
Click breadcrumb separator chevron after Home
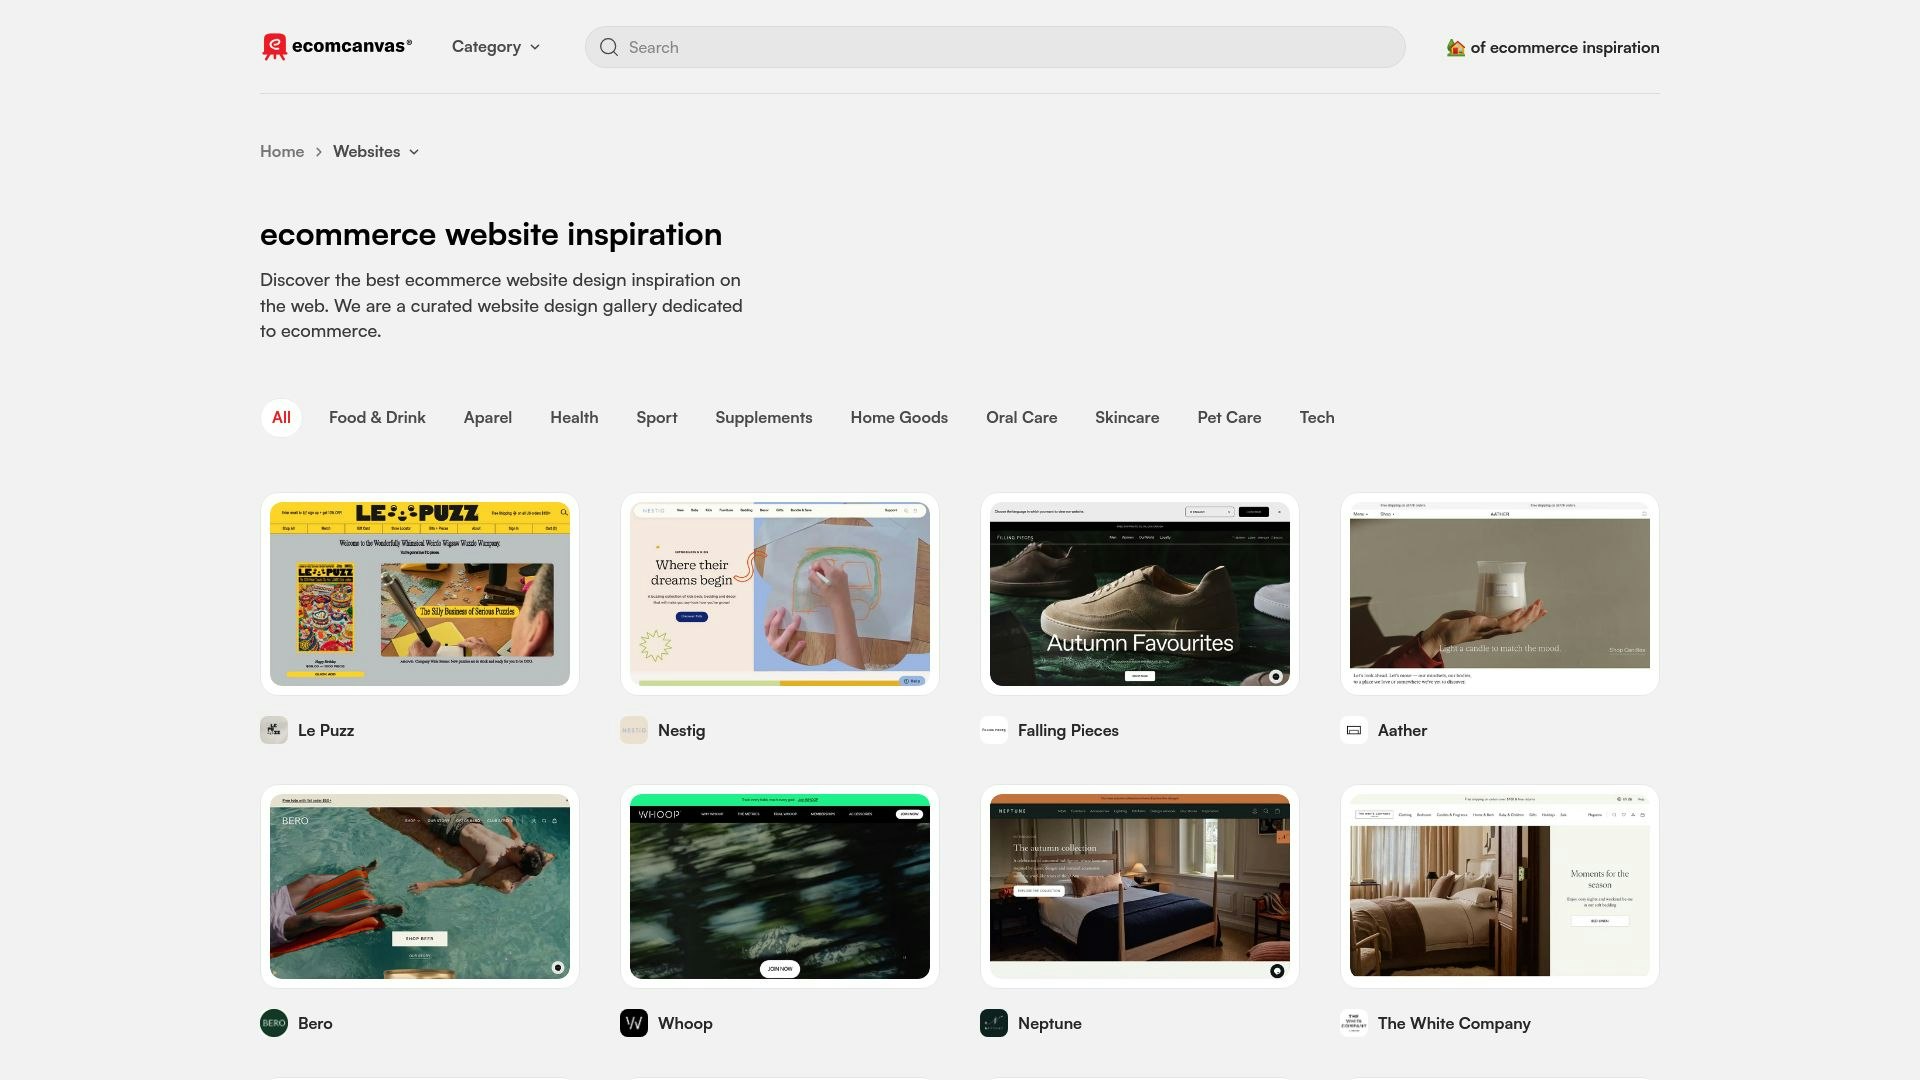coord(319,152)
